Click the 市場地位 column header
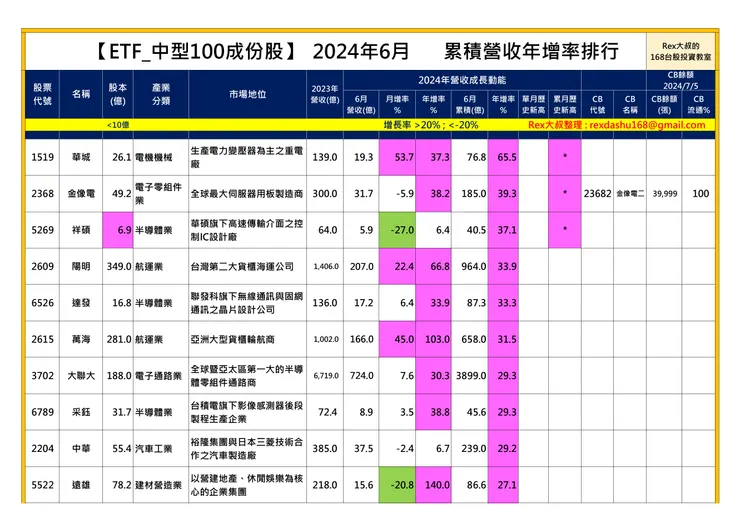This screenshot has height=523, width=740. (248, 94)
